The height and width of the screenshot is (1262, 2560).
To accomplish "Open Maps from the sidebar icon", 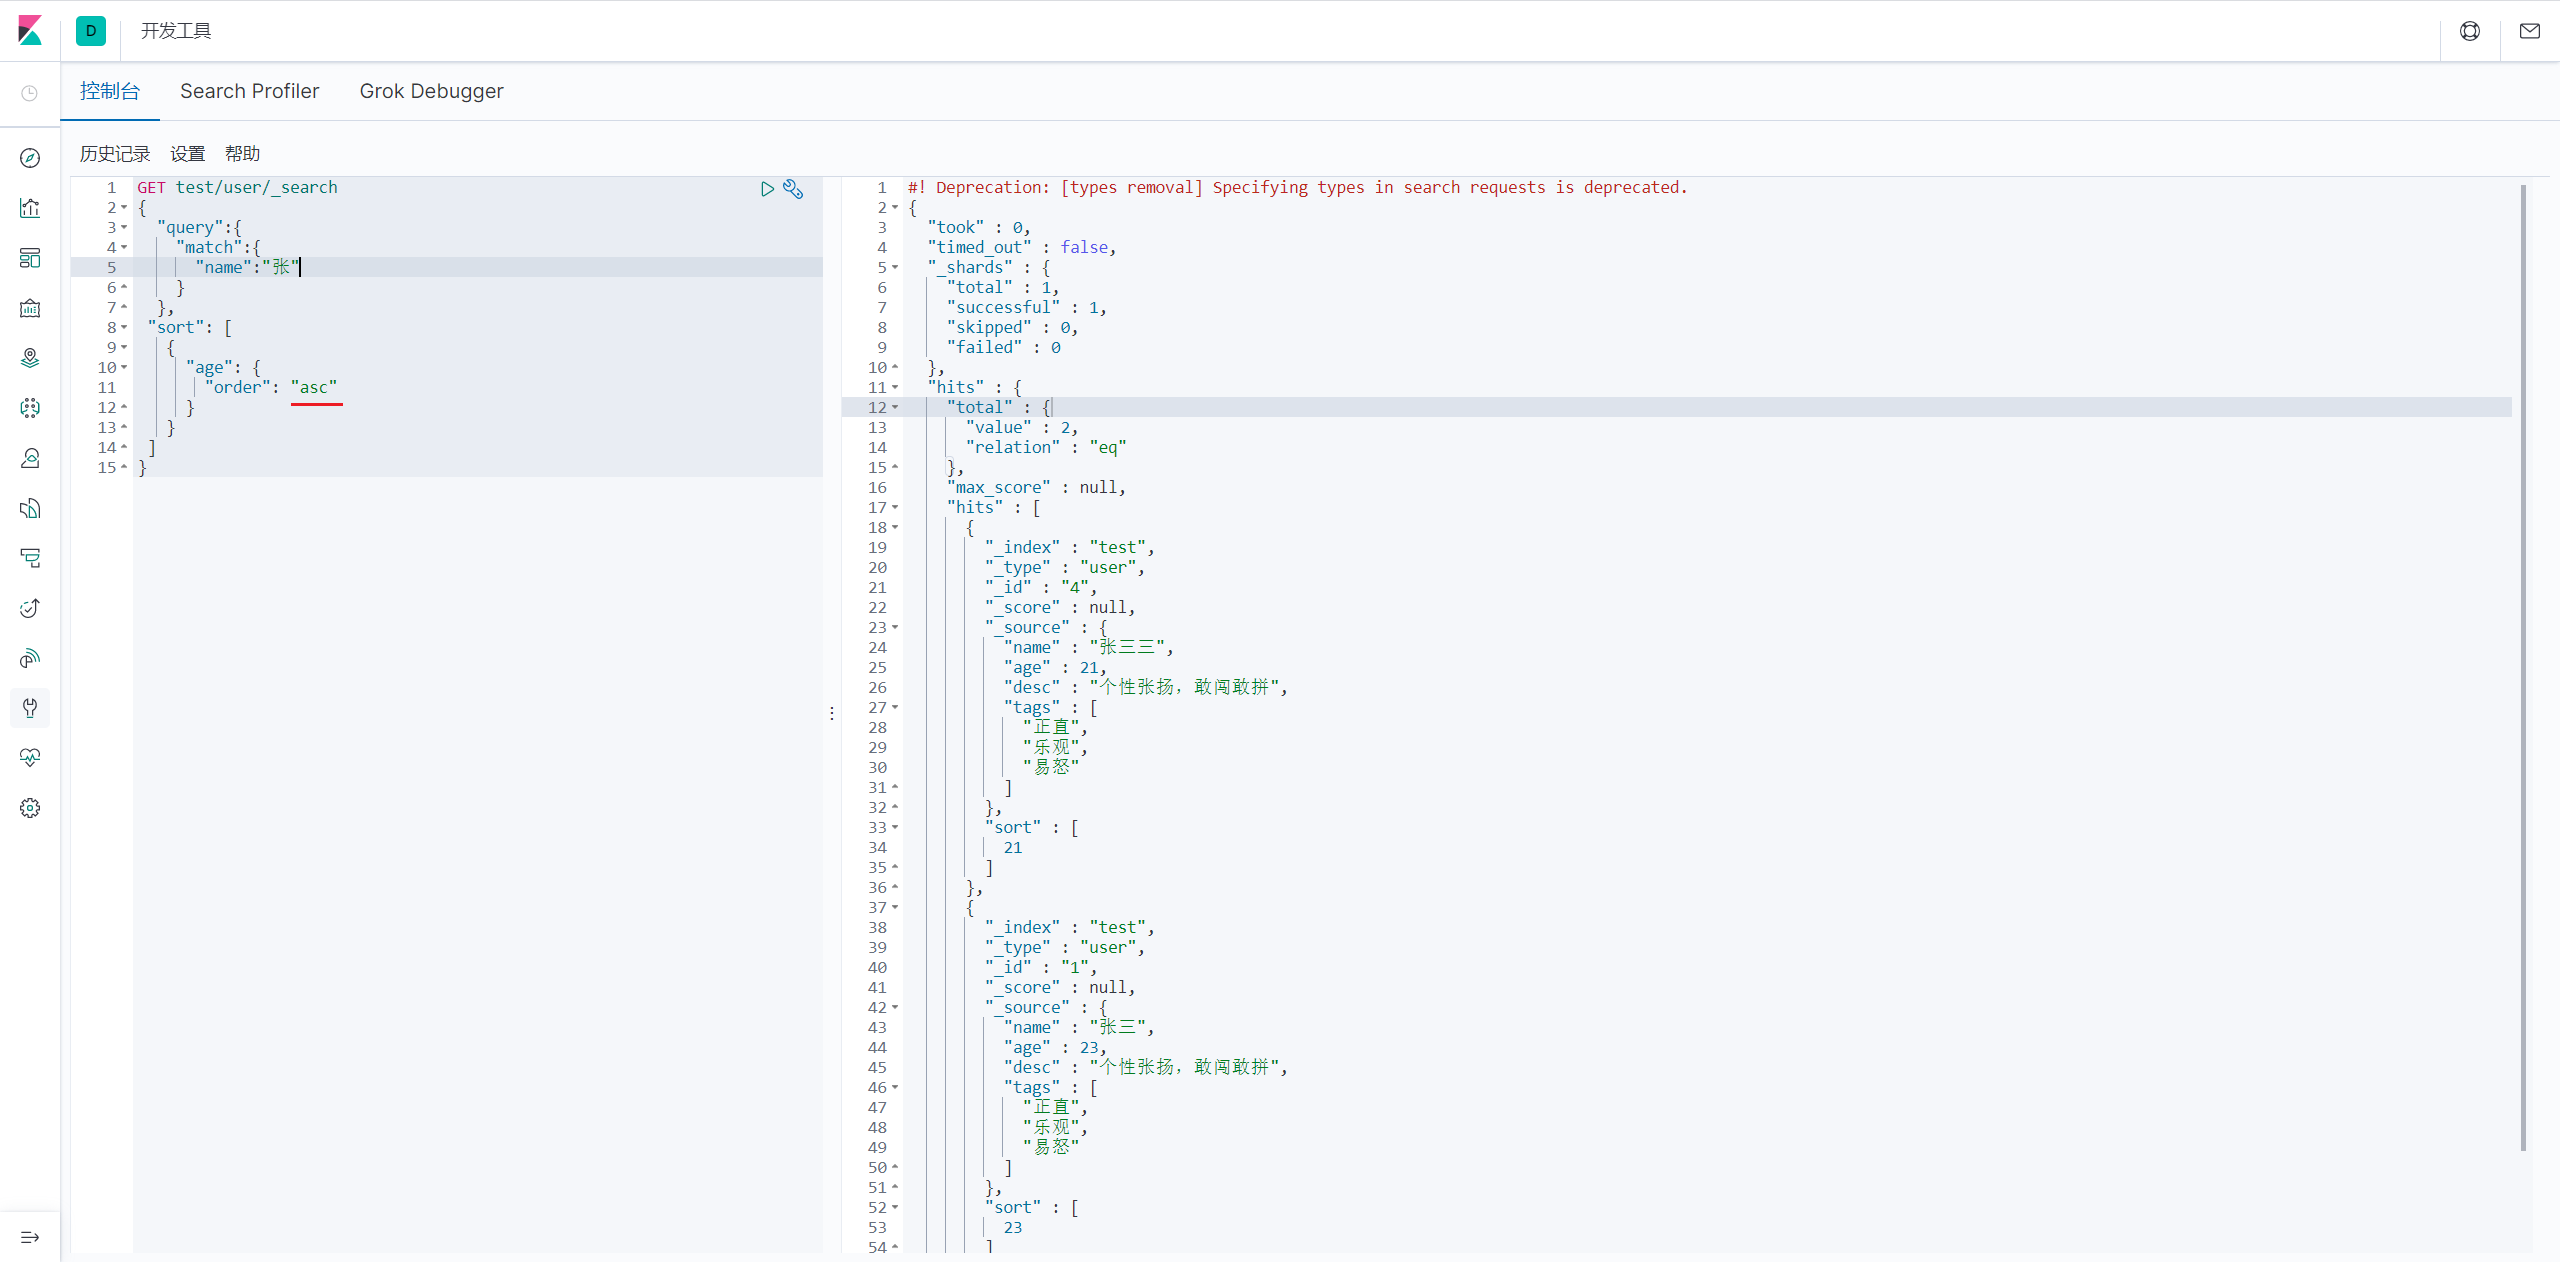I will point(30,358).
